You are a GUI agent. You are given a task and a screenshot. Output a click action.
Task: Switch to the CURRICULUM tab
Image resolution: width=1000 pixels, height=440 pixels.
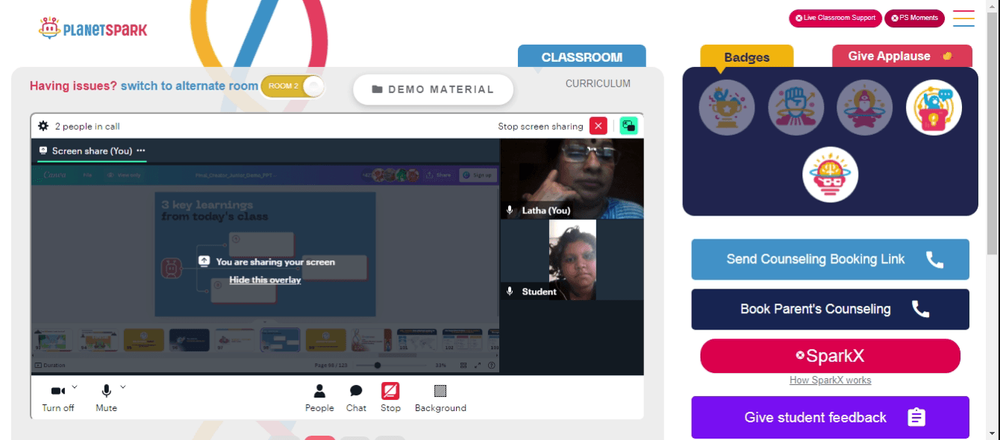(x=598, y=84)
